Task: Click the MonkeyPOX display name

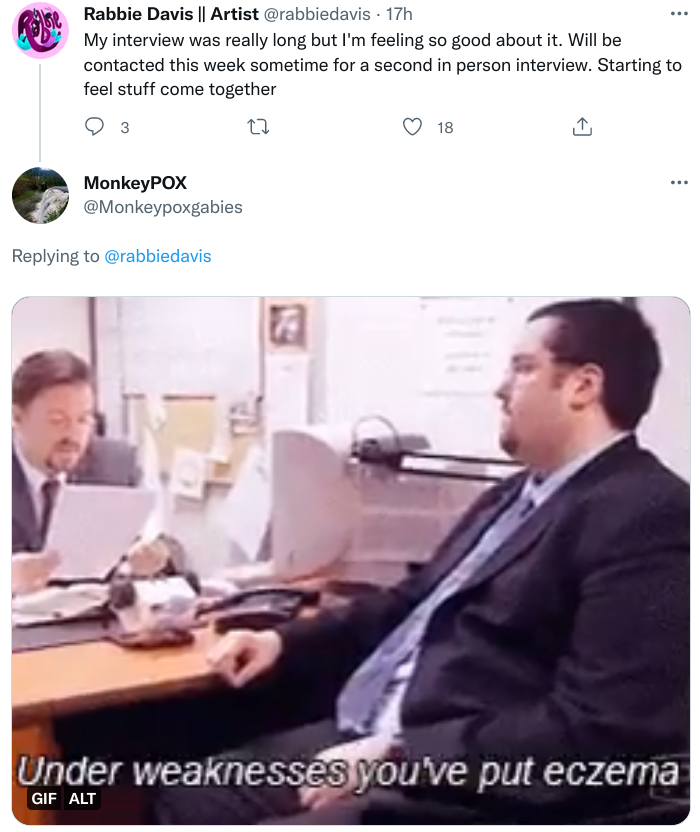Action: point(135,183)
